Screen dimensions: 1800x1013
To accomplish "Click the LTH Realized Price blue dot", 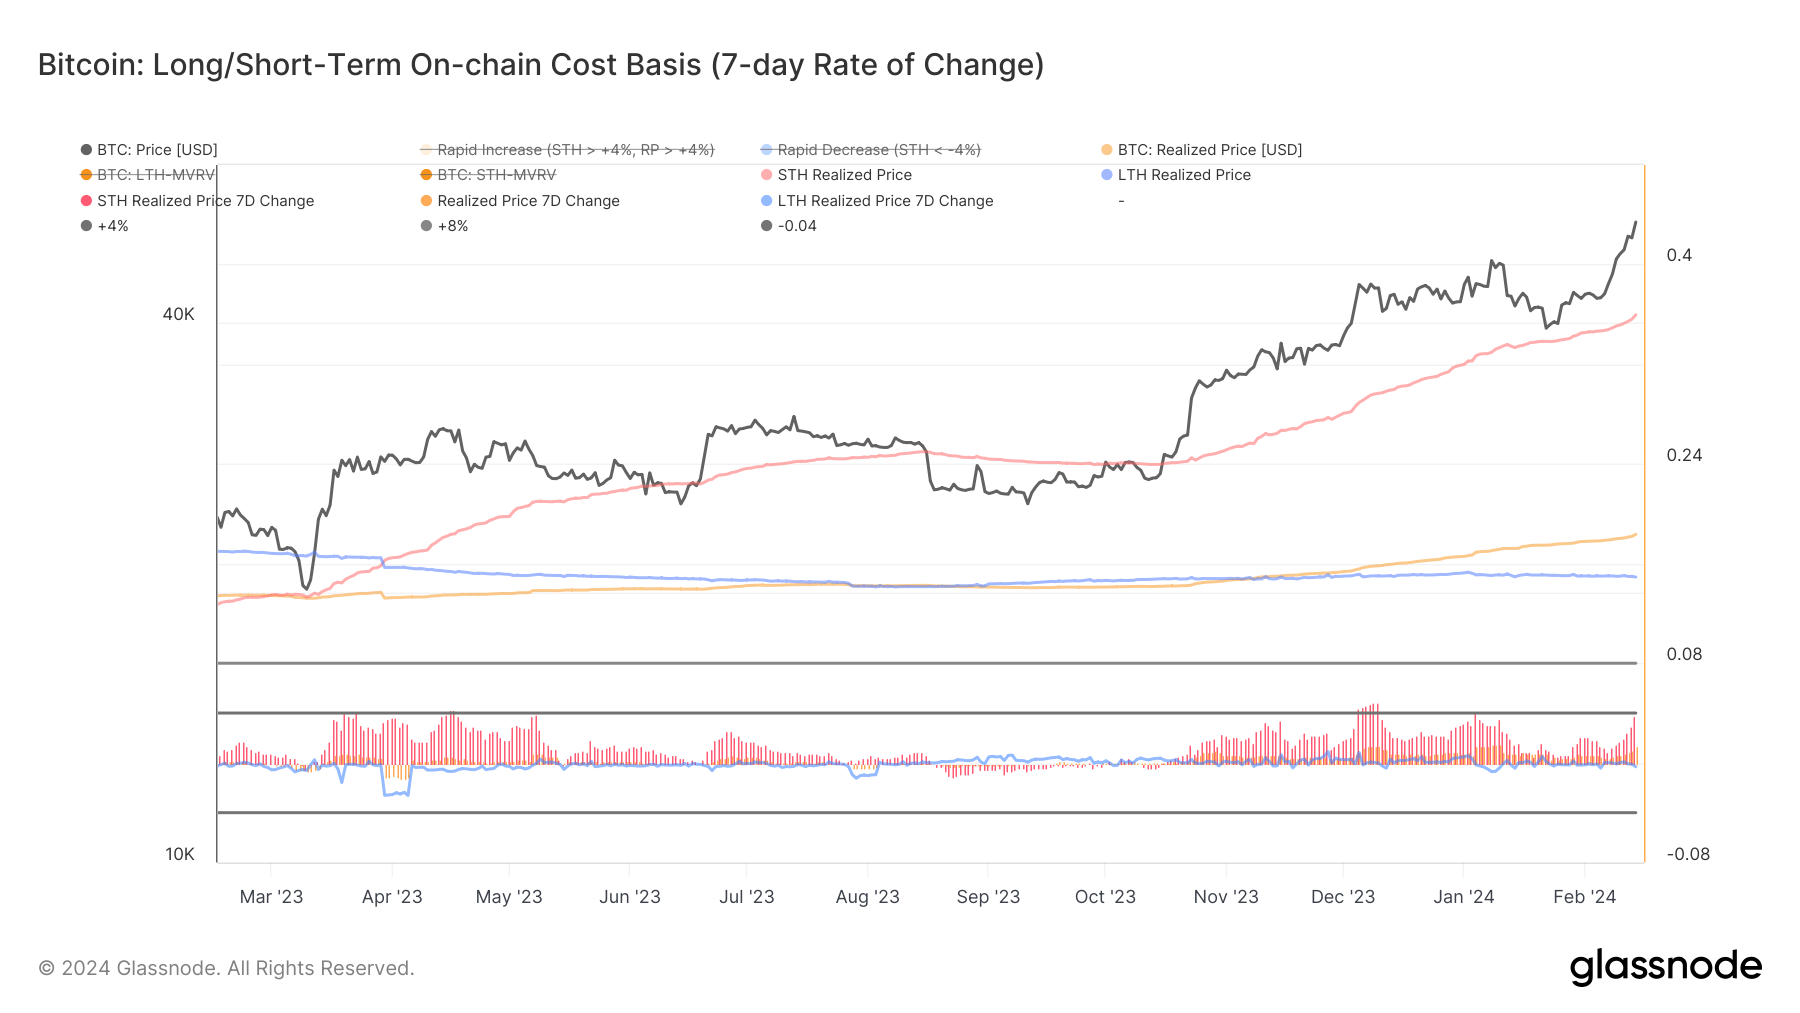I will pos(1107,175).
